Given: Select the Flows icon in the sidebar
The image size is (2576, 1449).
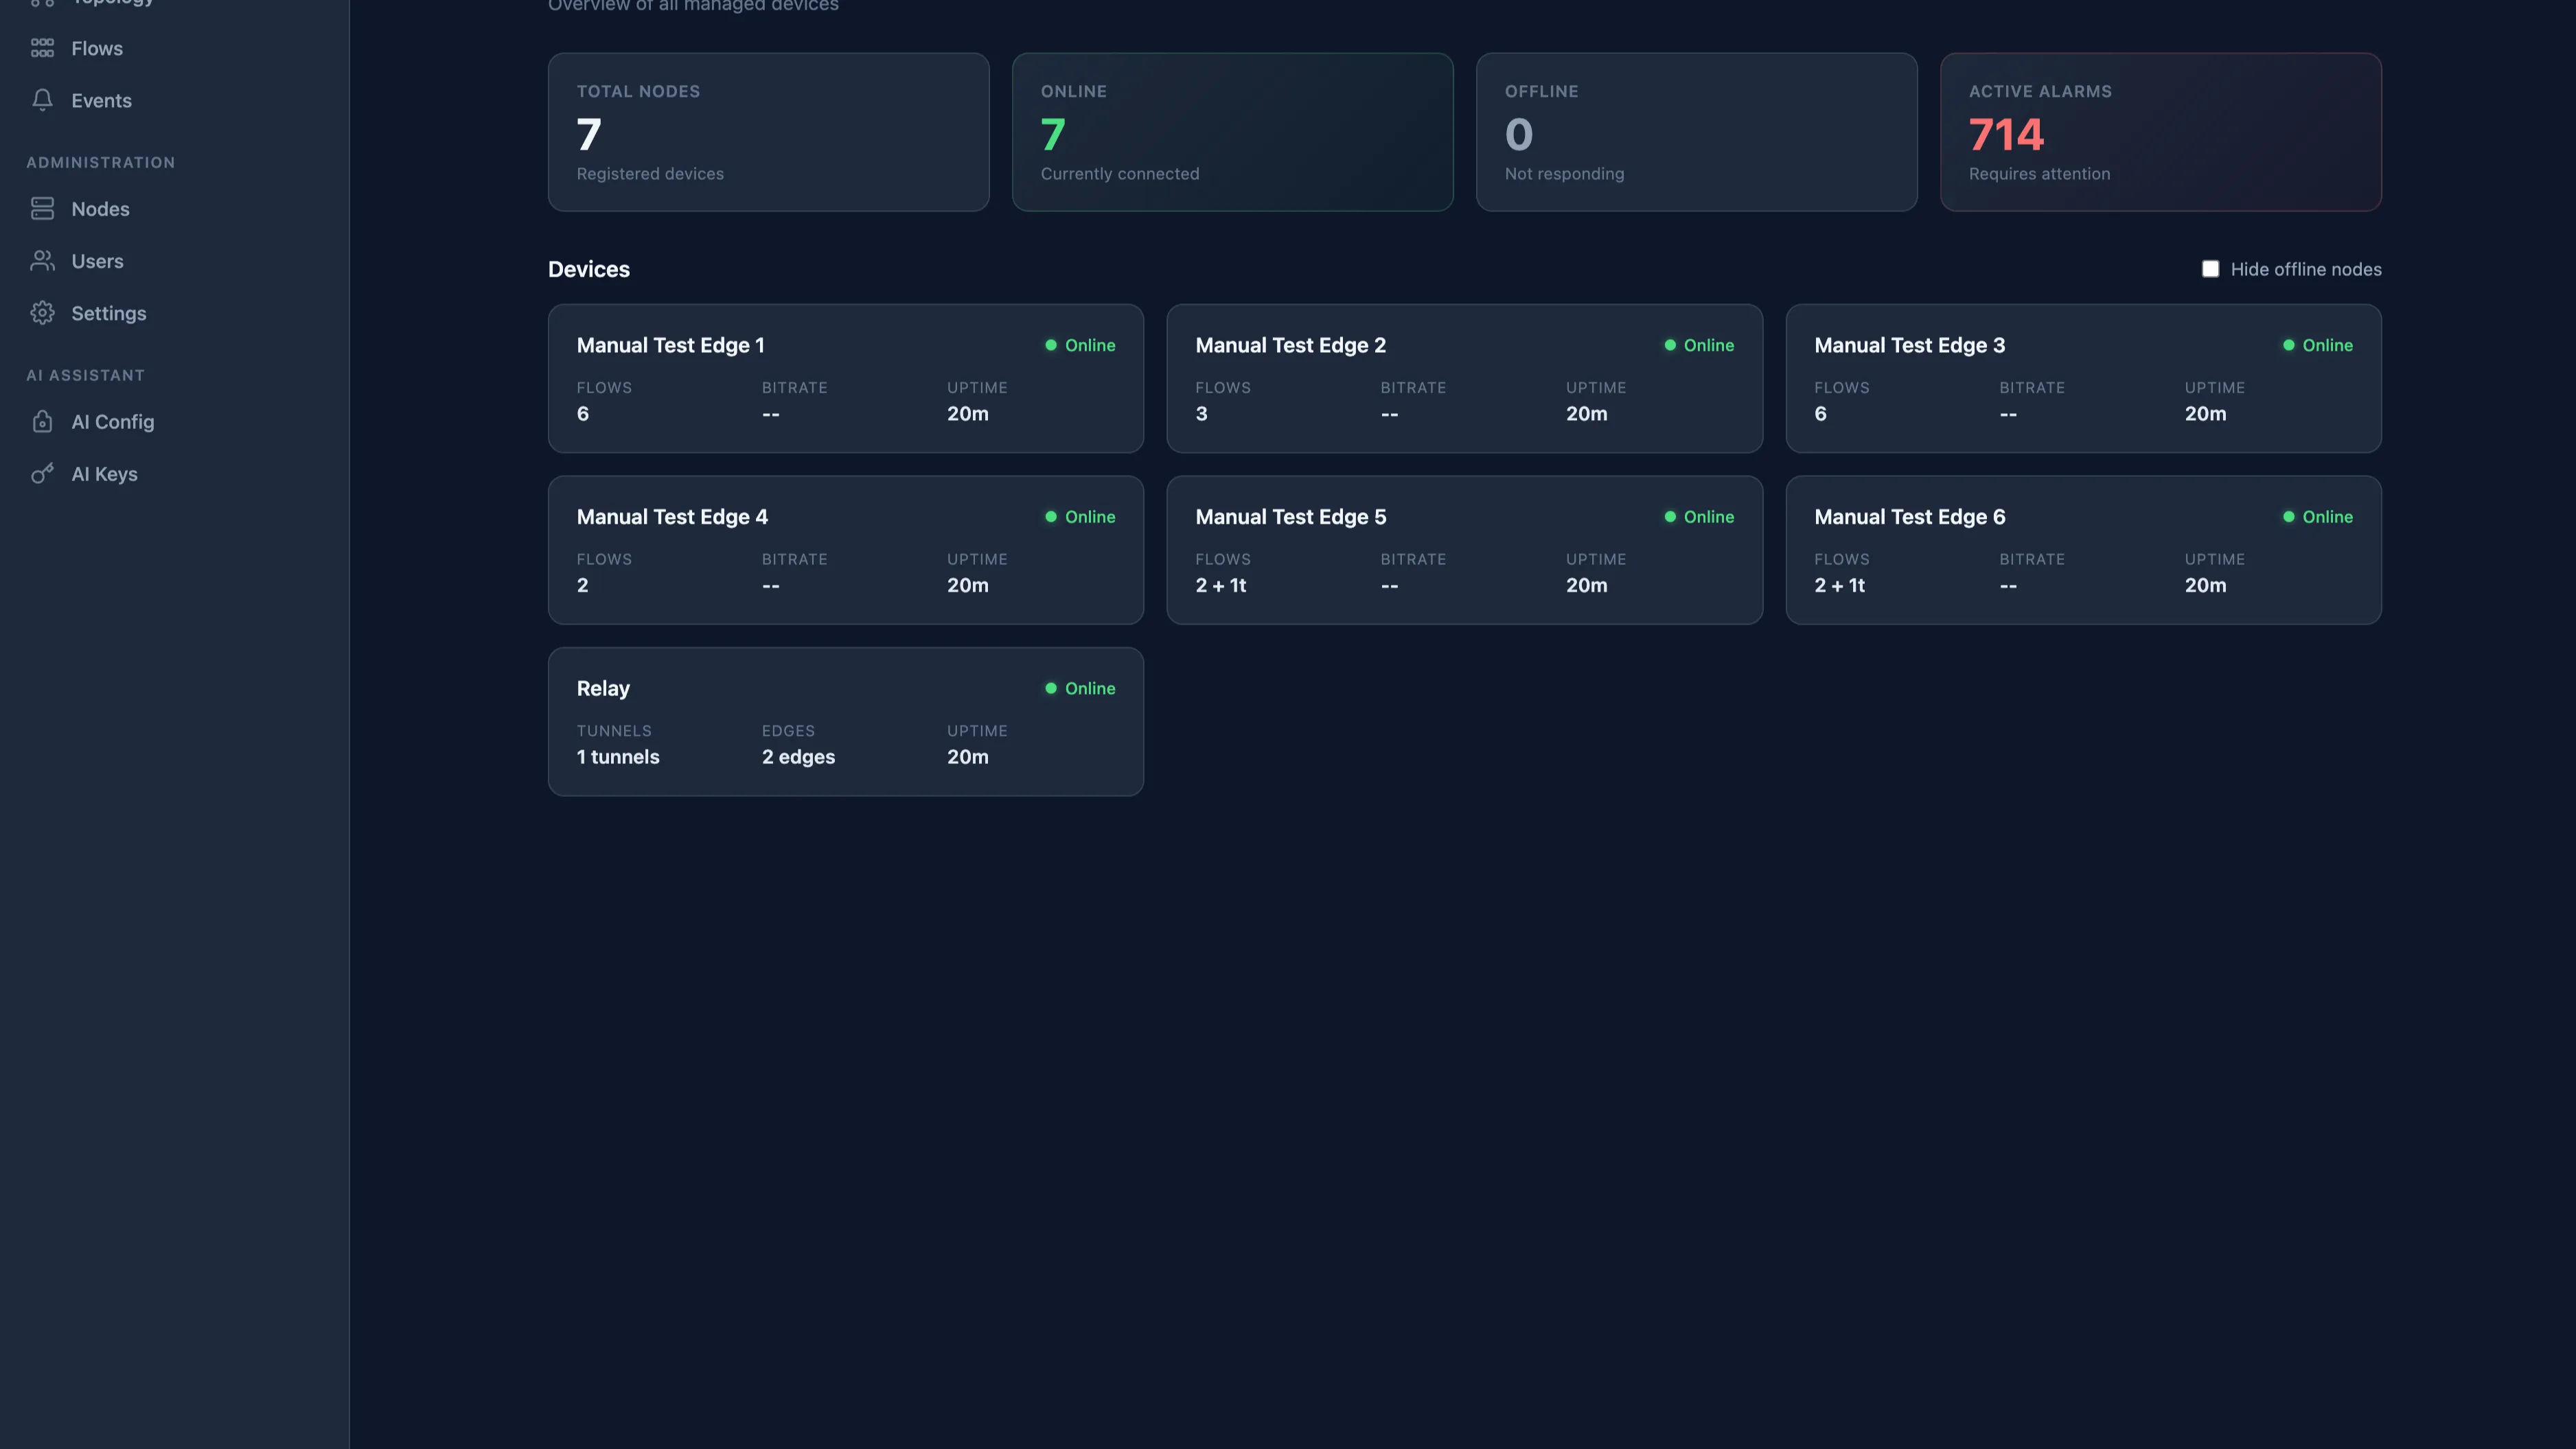Looking at the screenshot, I should [x=43, y=47].
